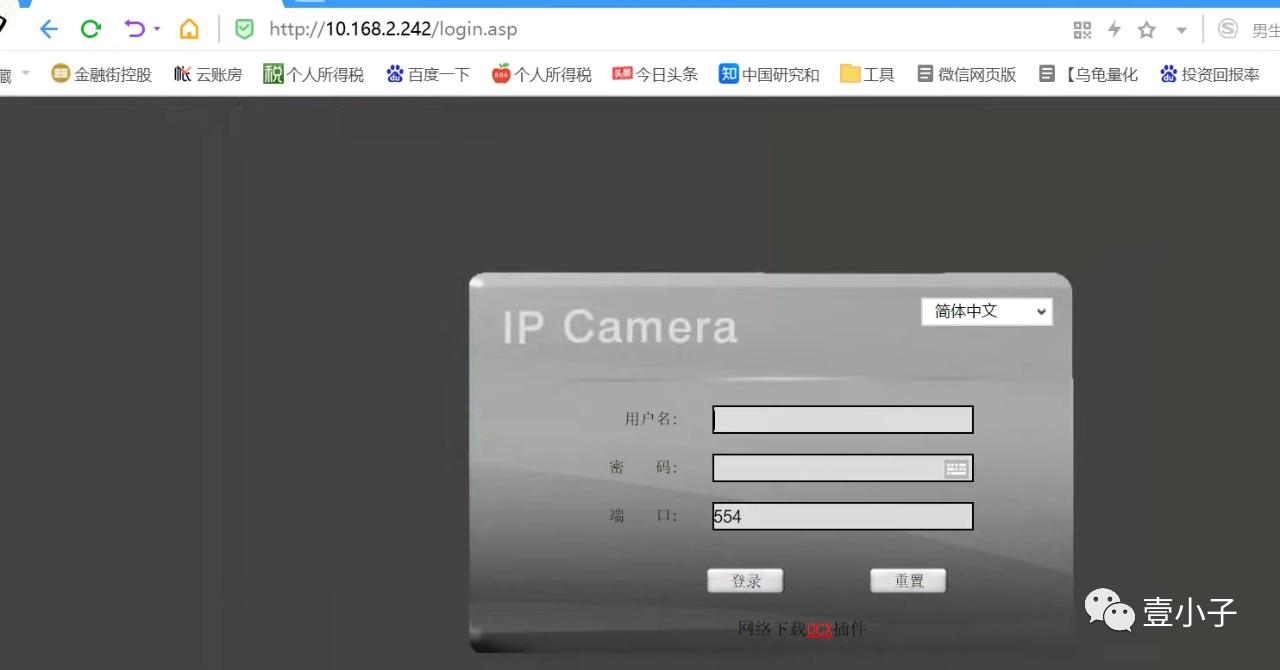Open the 个人所得税 bookmark with the 税 icon

[x=312, y=73]
